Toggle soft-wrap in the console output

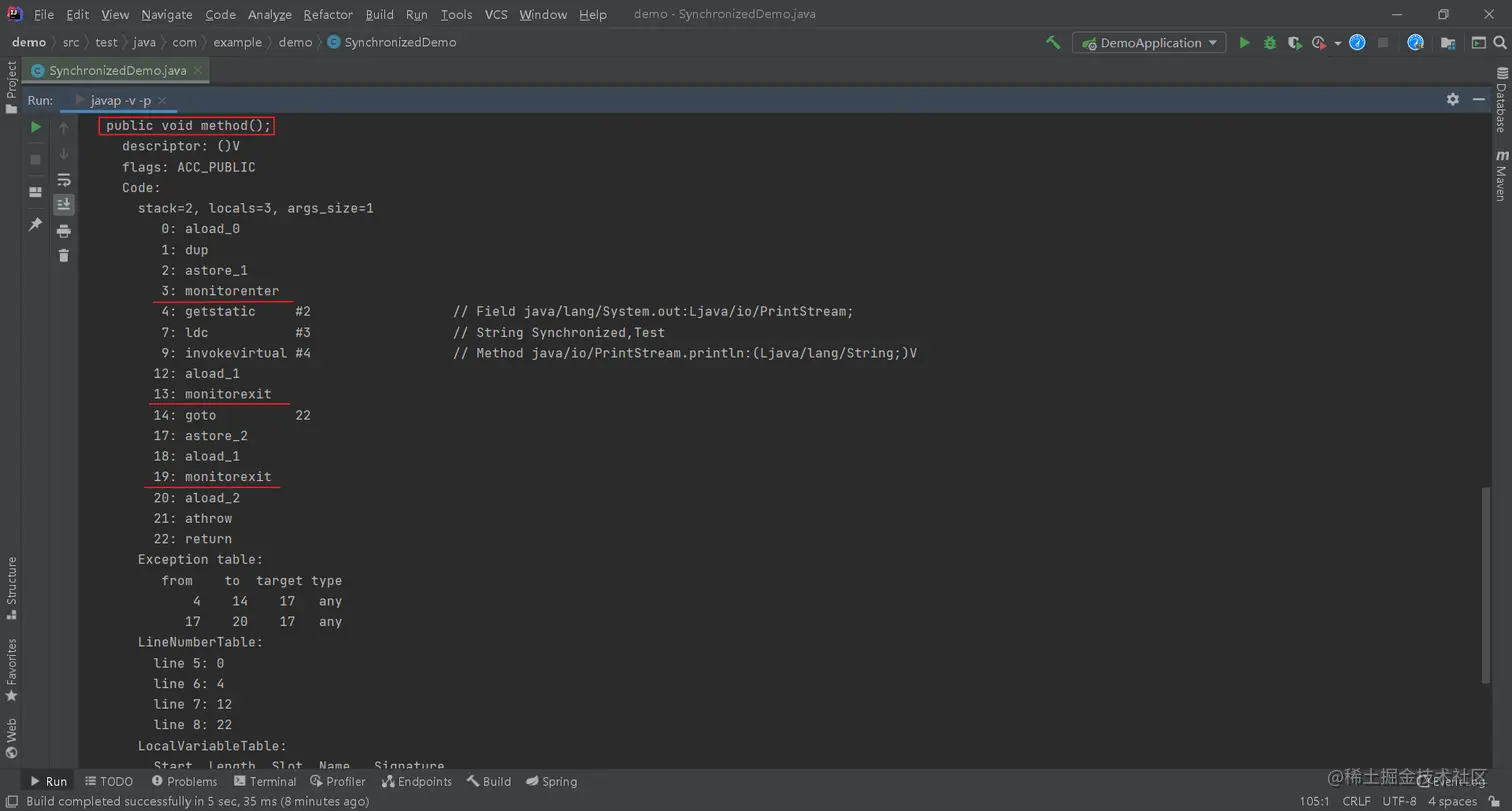(x=64, y=180)
